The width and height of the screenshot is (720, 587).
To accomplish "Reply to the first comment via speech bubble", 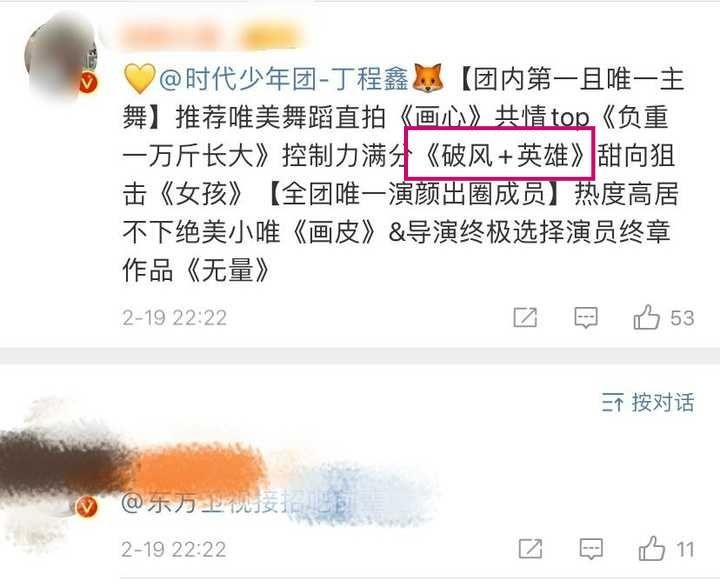I will point(586,317).
